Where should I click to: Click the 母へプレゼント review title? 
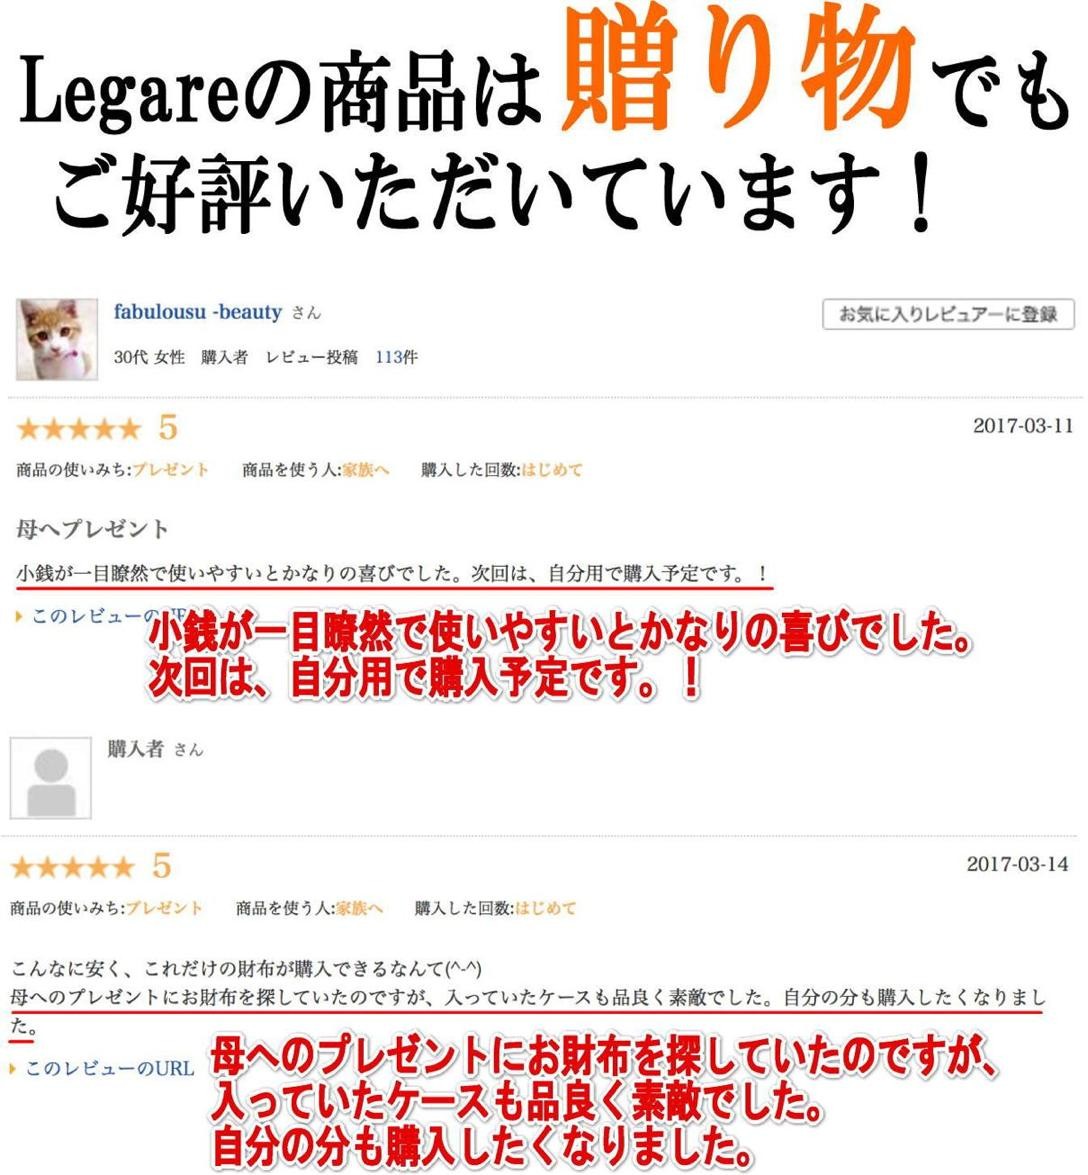92,529
